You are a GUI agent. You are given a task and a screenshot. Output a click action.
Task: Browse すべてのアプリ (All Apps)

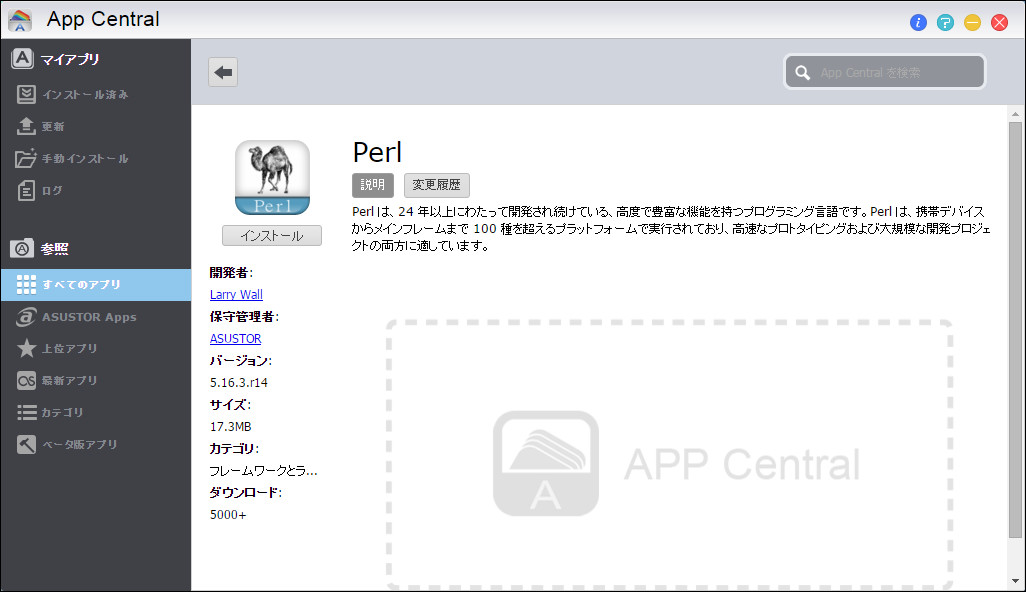point(80,284)
